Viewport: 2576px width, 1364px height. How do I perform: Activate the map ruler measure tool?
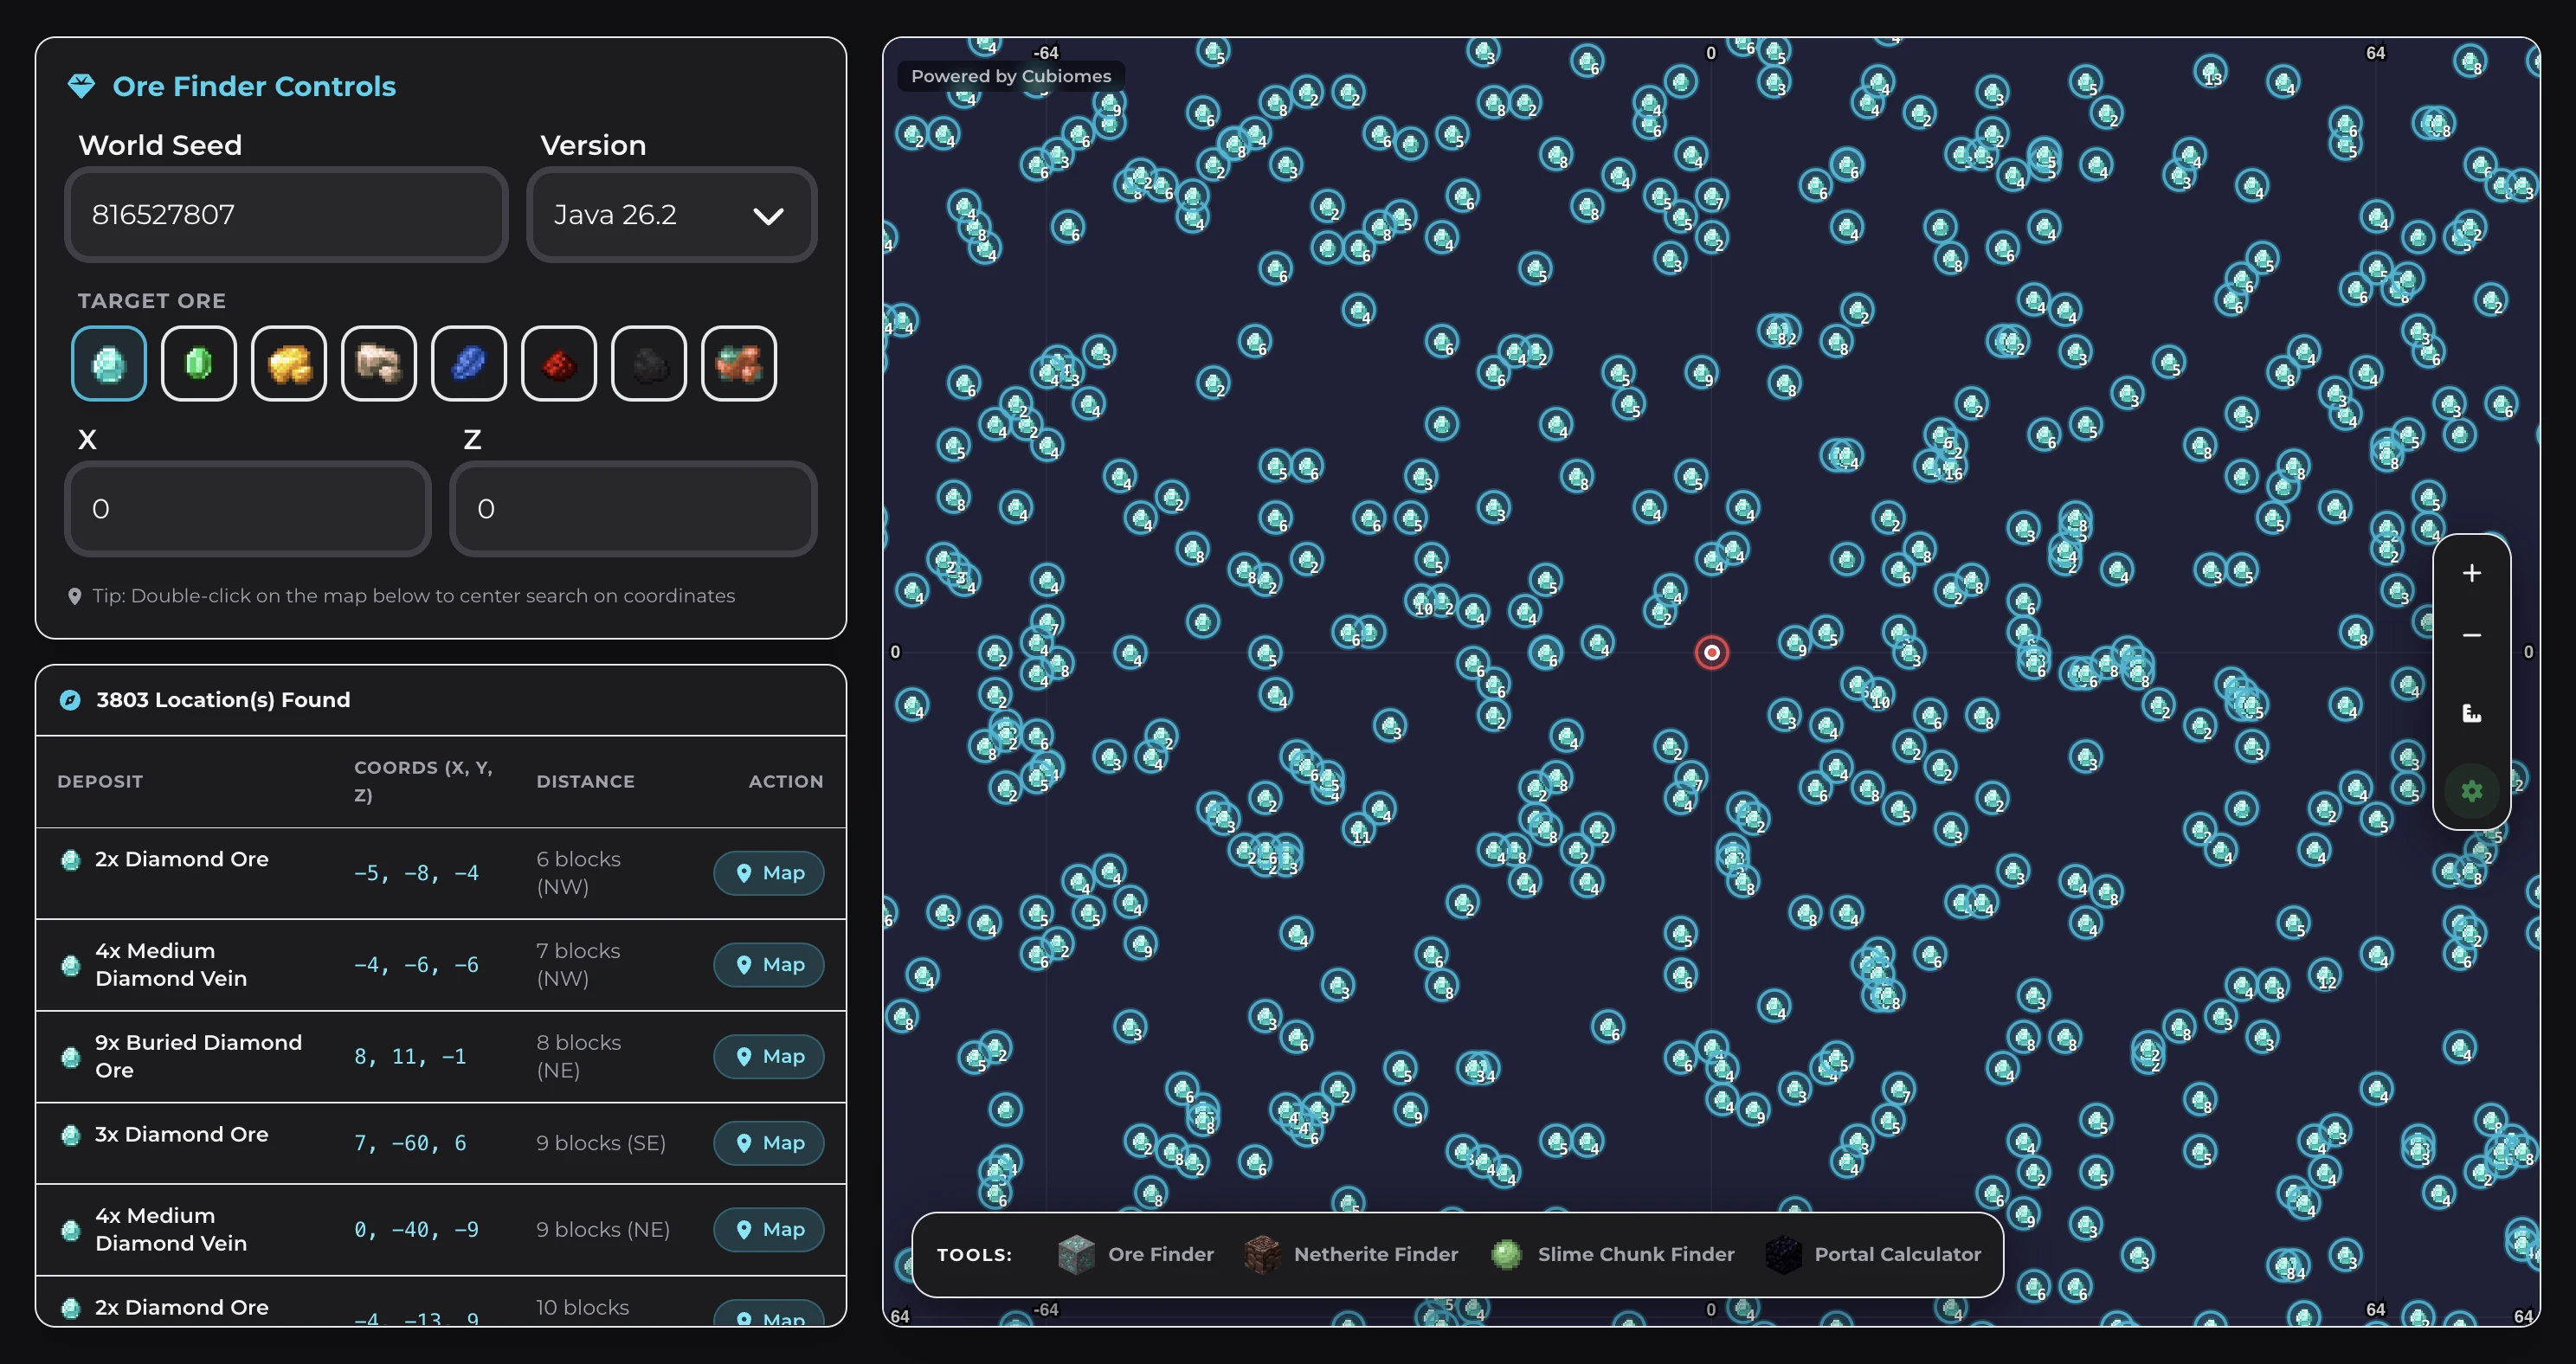point(2471,713)
